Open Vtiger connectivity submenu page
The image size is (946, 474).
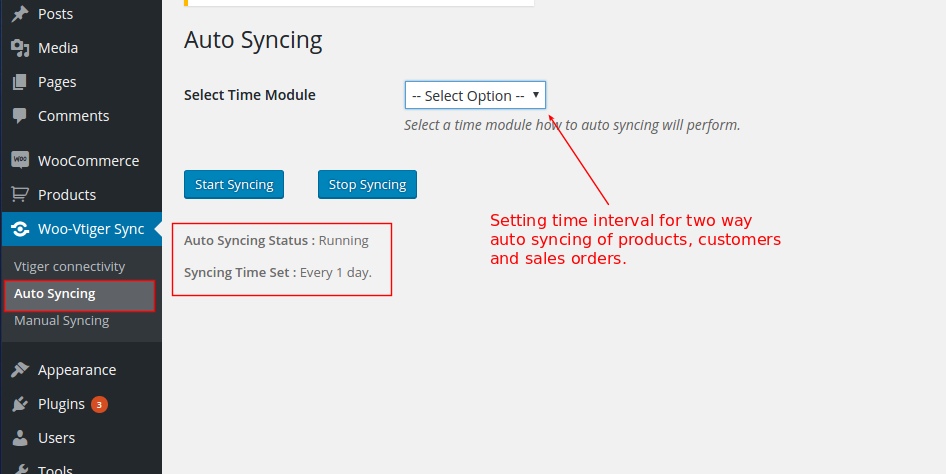[x=69, y=267]
